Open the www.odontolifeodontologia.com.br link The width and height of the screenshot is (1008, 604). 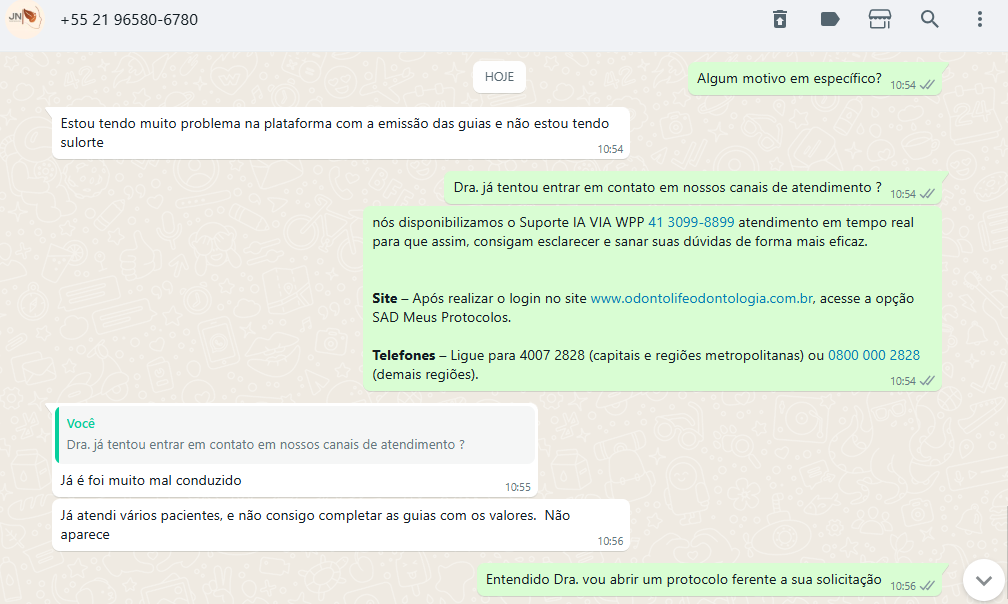point(701,298)
